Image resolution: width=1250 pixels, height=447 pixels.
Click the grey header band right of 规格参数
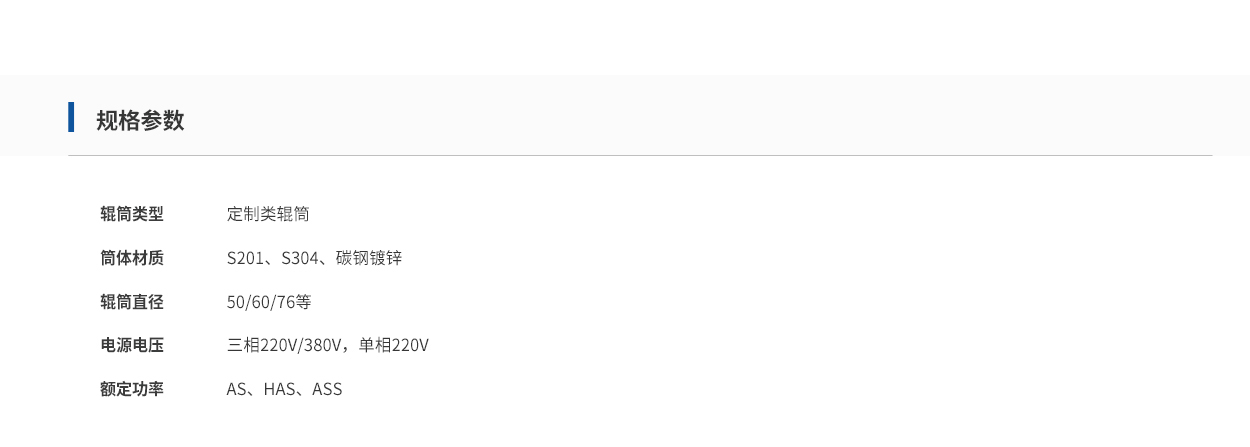pos(700,116)
